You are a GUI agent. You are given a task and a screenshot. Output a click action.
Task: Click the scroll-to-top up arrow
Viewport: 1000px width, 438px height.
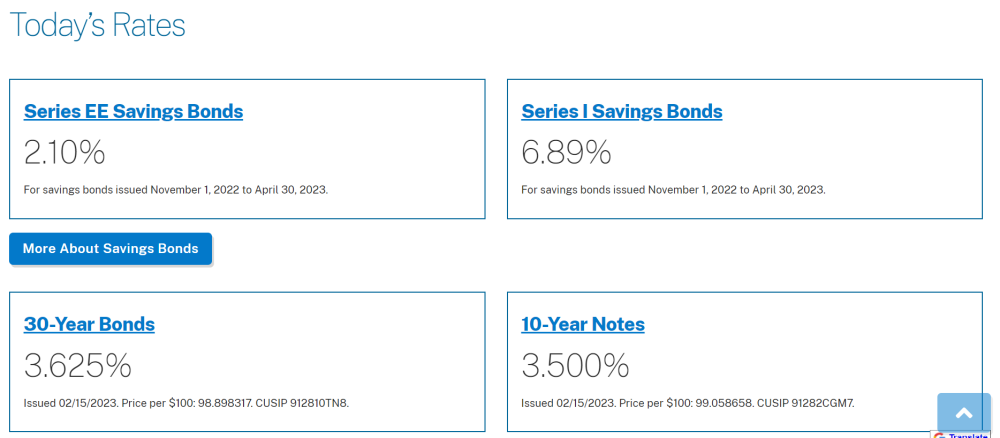pos(964,412)
